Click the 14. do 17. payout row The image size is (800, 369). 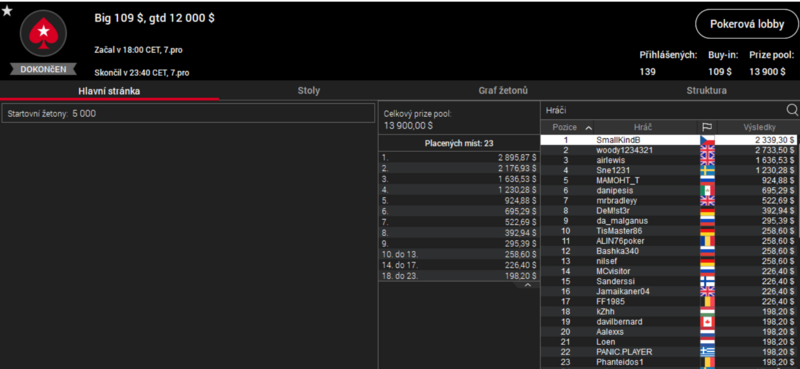(x=459, y=266)
